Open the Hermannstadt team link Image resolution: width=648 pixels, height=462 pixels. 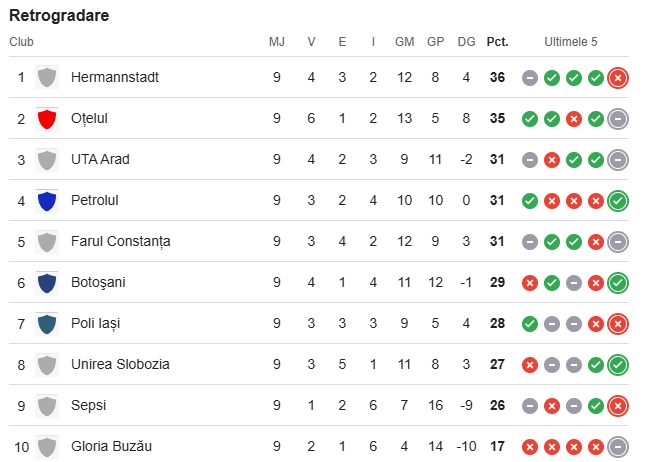point(115,78)
